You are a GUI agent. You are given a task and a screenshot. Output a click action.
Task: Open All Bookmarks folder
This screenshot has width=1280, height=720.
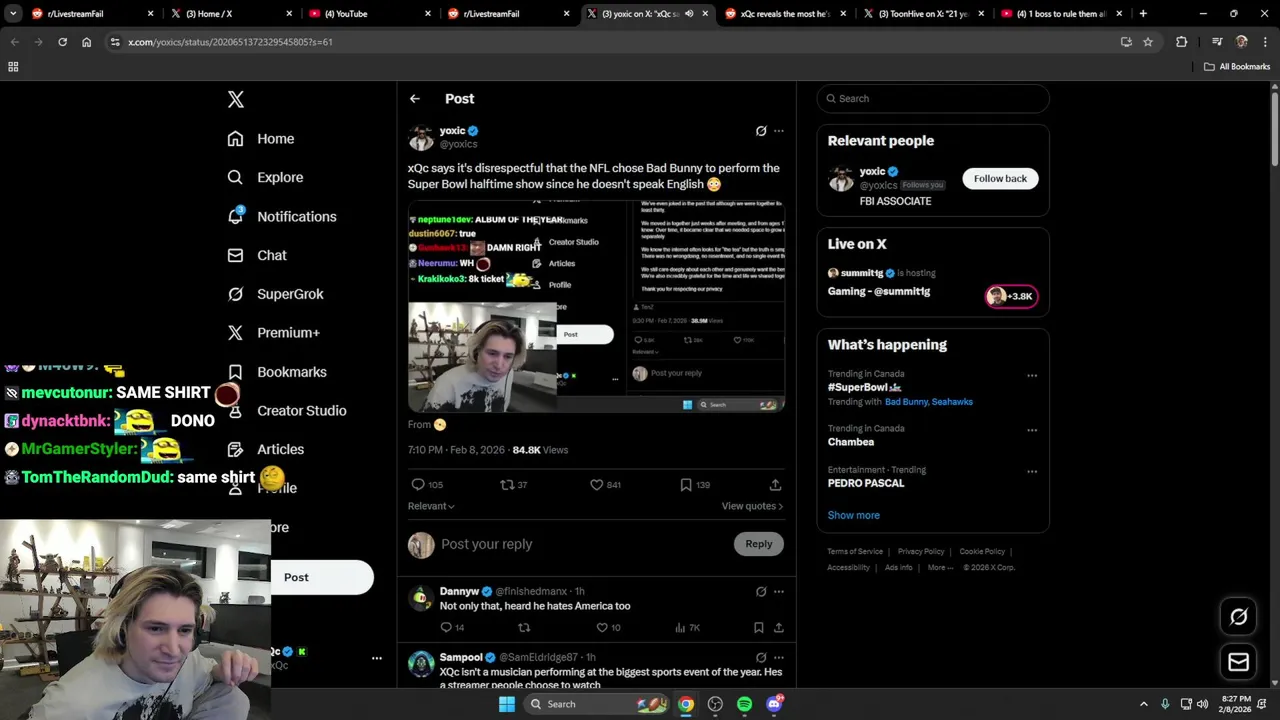coord(1237,67)
